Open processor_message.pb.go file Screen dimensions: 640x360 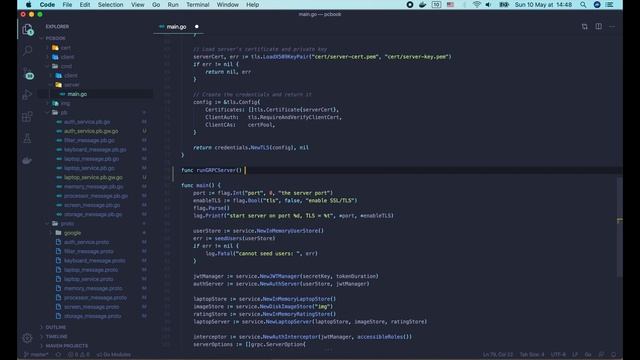pyautogui.click(x=96, y=196)
